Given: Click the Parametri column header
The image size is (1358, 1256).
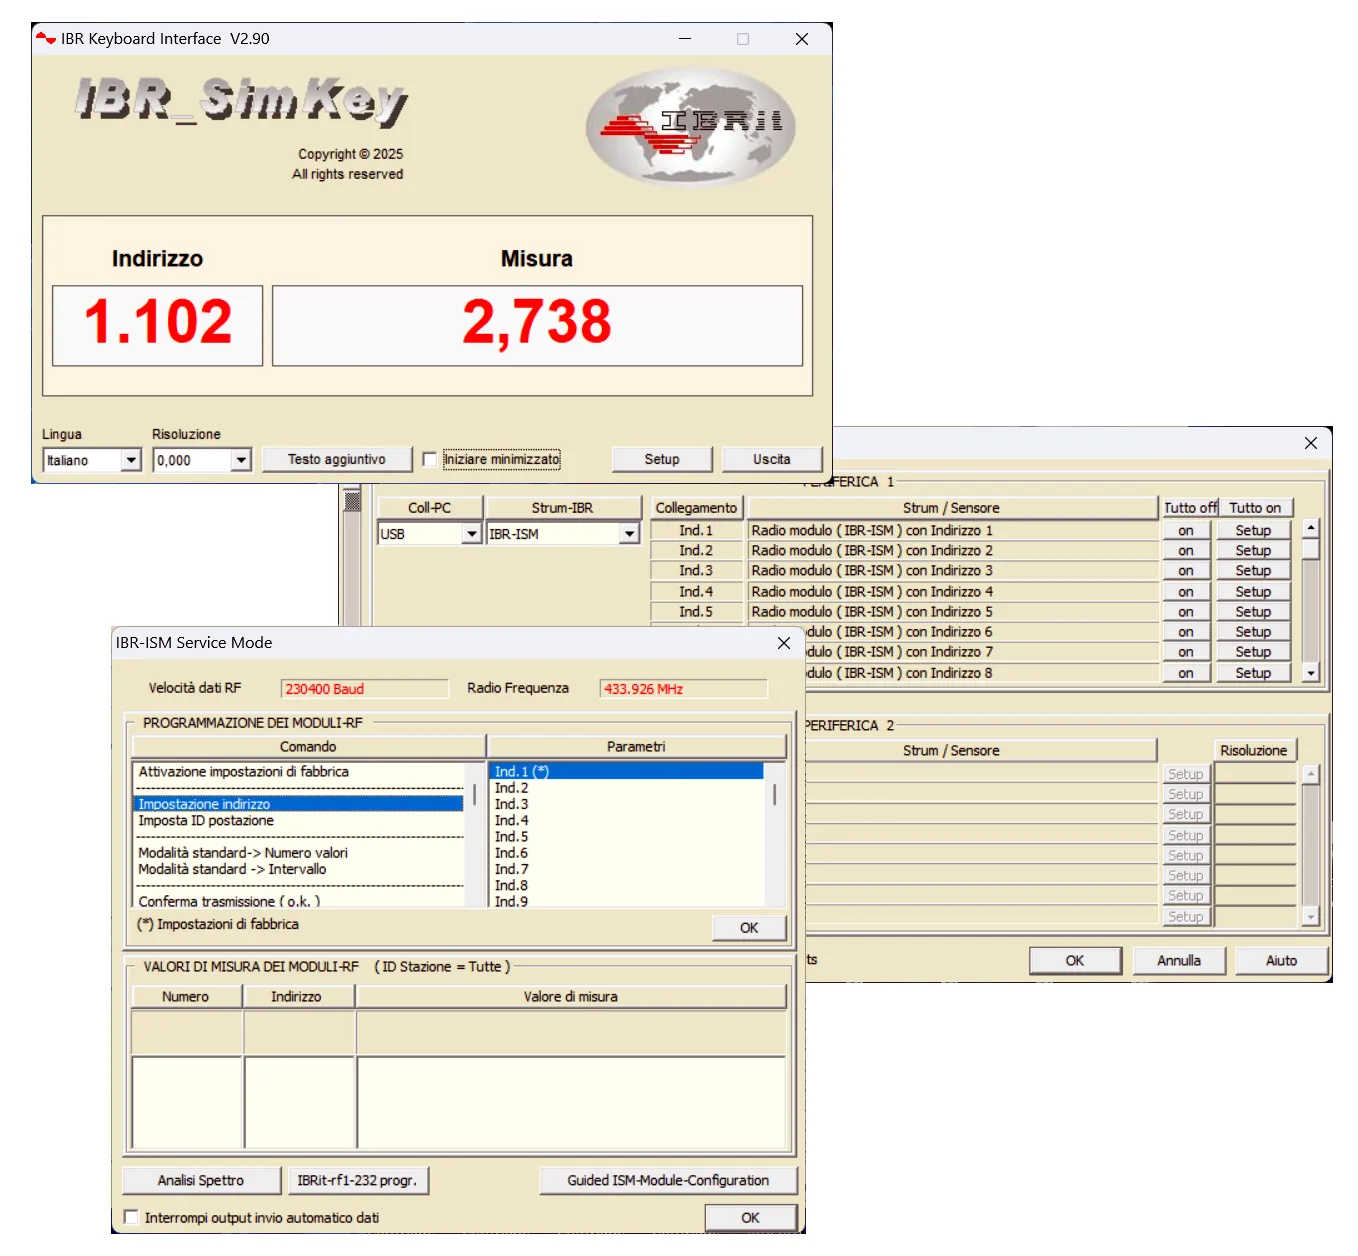Looking at the screenshot, I should 636,747.
